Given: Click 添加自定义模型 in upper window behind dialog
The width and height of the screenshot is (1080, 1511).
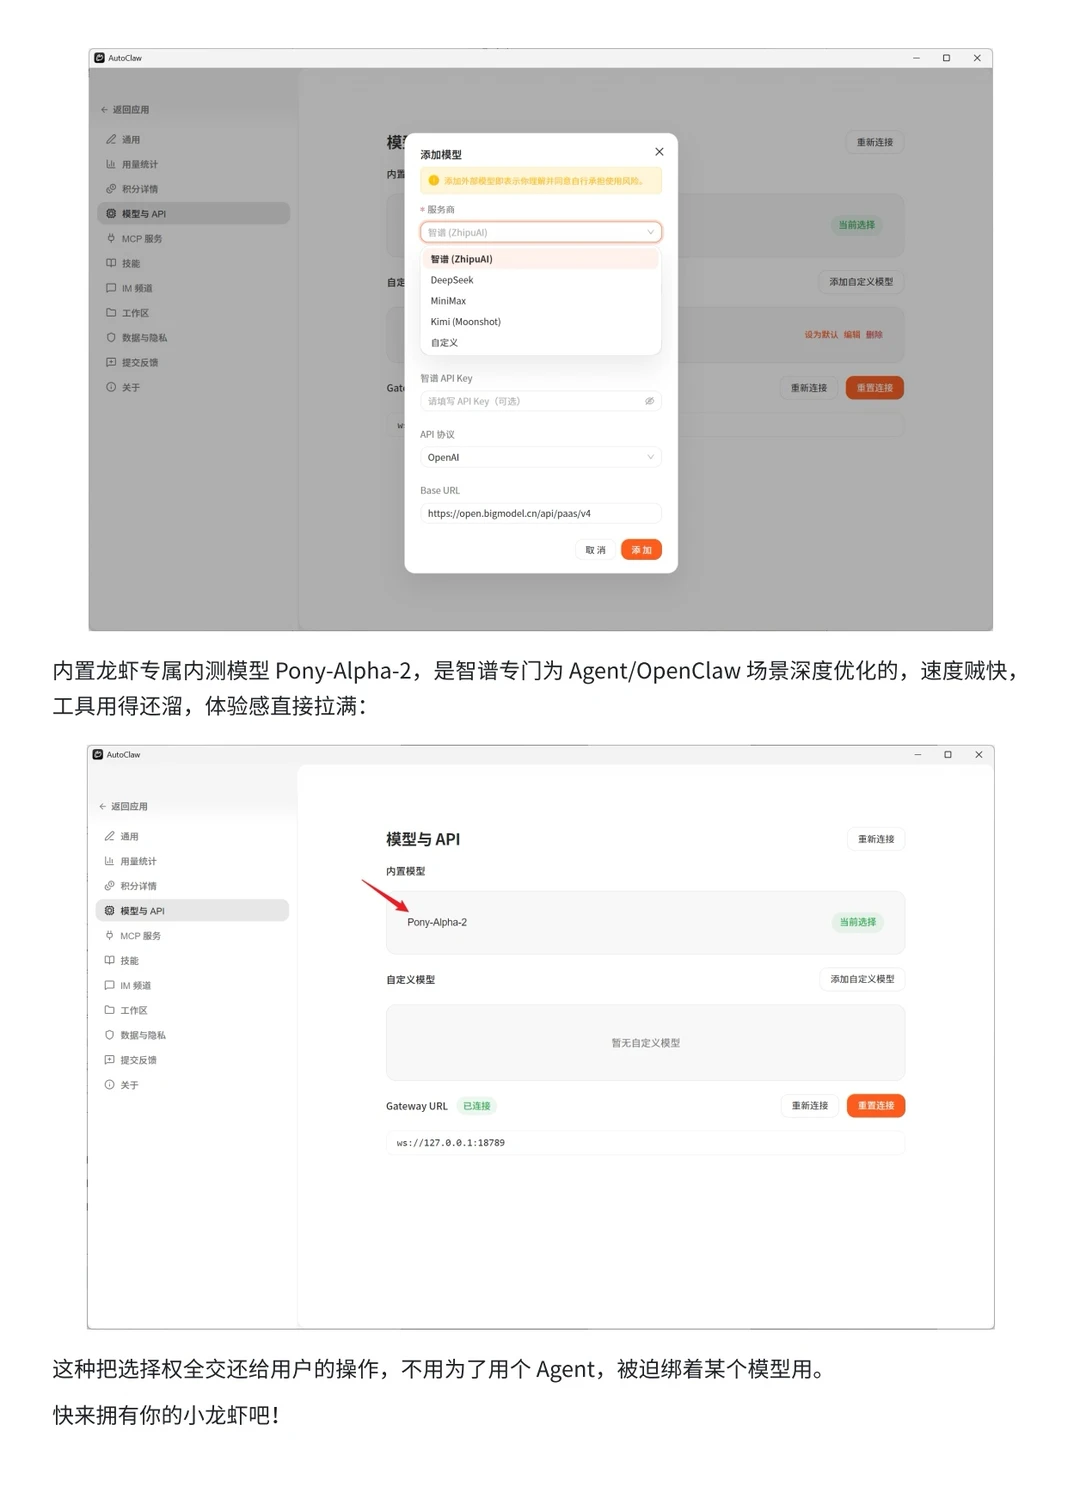Looking at the screenshot, I should pyautogui.click(x=861, y=282).
